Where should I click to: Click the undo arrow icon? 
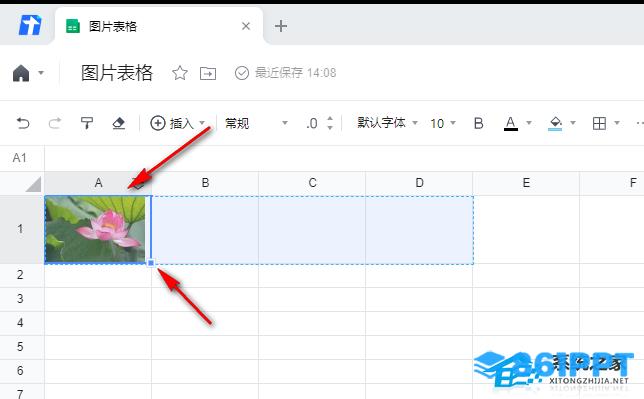point(23,123)
